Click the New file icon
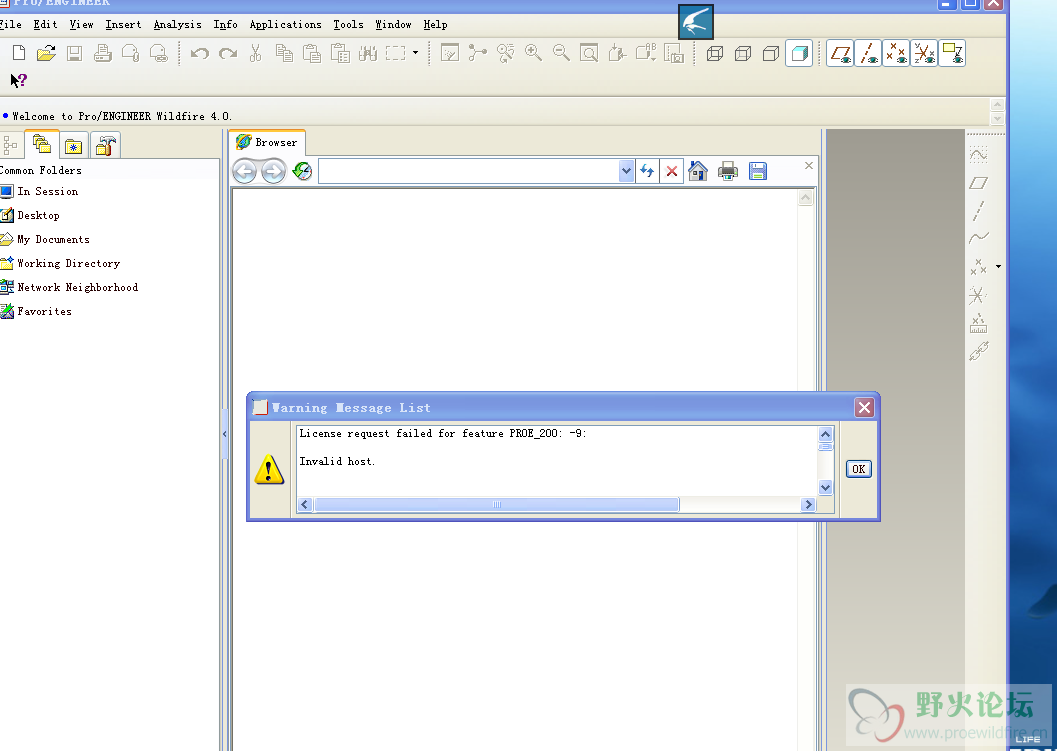The height and width of the screenshot is (751, 1057). 19,53
